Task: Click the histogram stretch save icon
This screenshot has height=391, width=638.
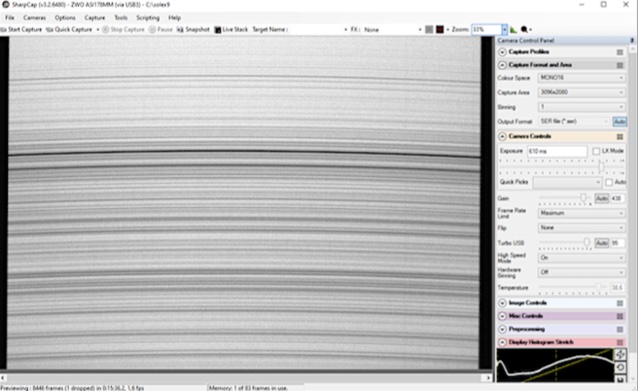Action: [620, 379]
